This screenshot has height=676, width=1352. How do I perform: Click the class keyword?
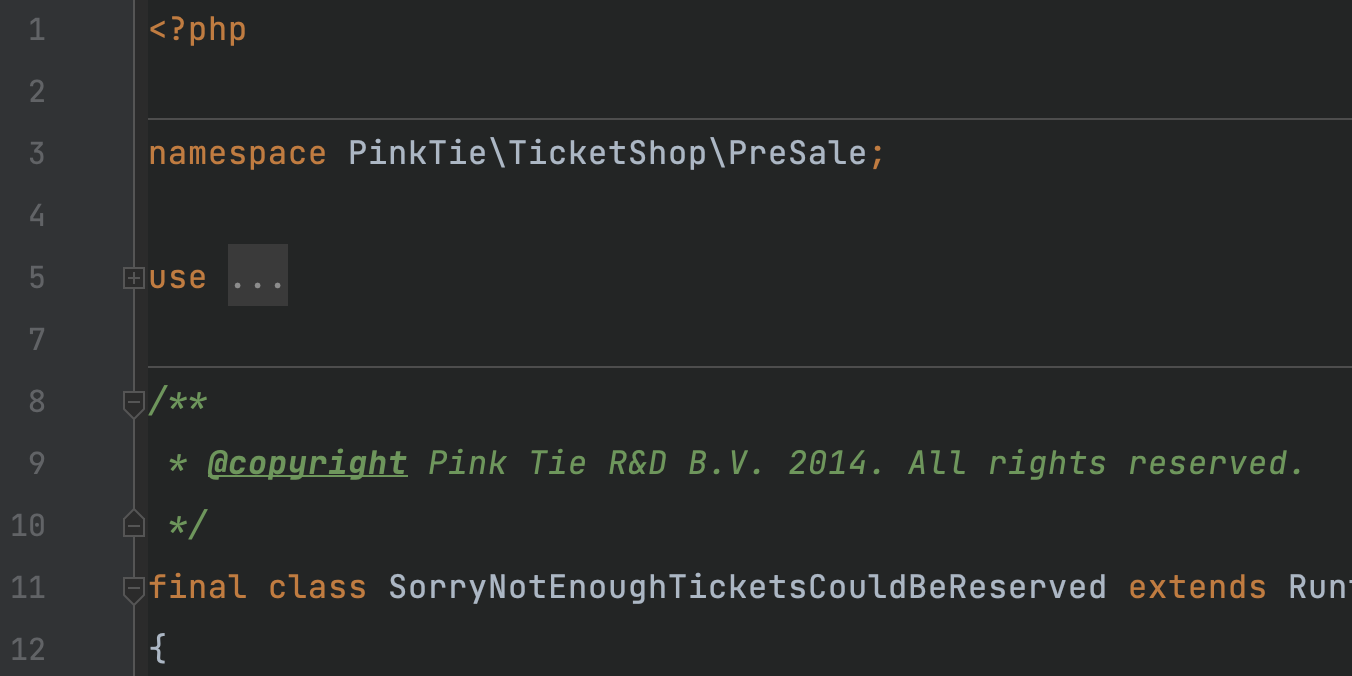(317, 587)
